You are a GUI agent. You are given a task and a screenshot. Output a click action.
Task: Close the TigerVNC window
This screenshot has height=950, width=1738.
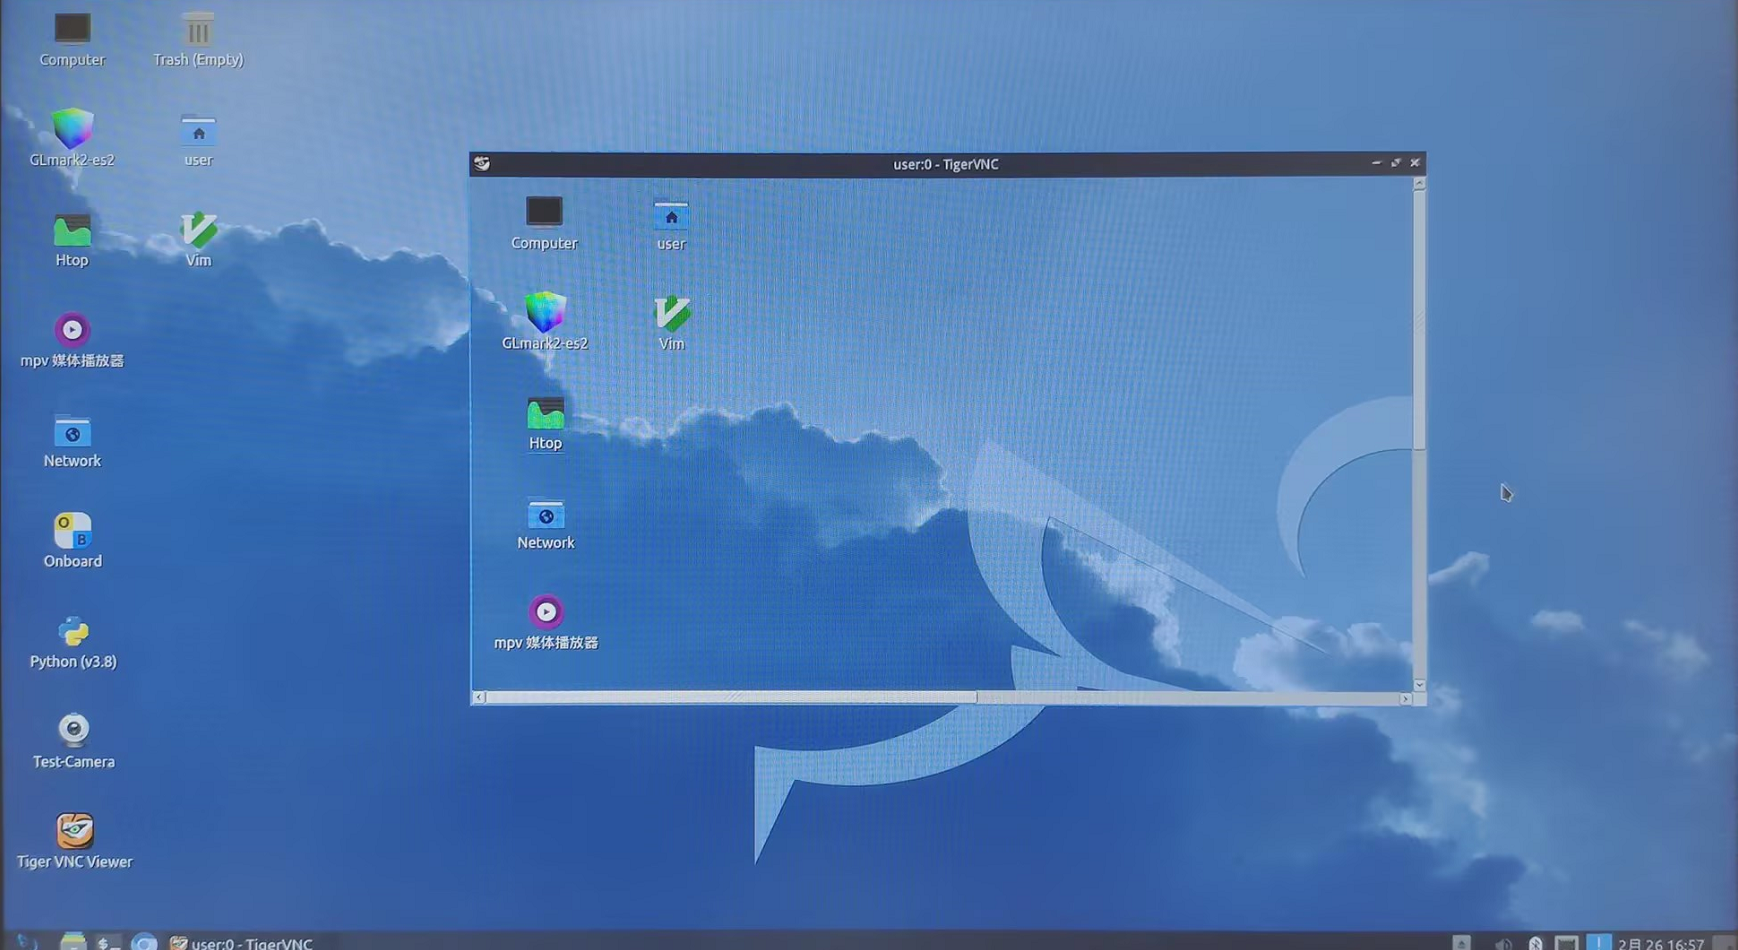pyautogui.click(x=1415, y=163)
